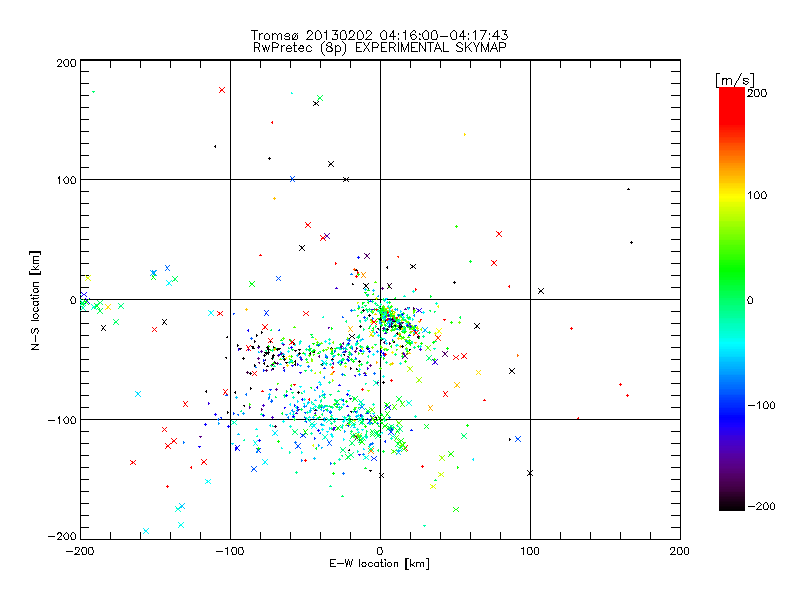
Task: Click the "0" tick label on the N-S axis
Action: coord(73,300)
